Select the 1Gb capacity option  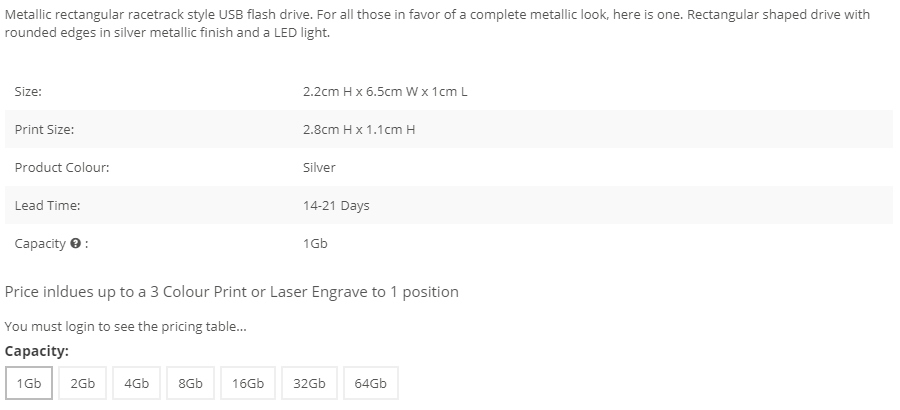point(29,384)
